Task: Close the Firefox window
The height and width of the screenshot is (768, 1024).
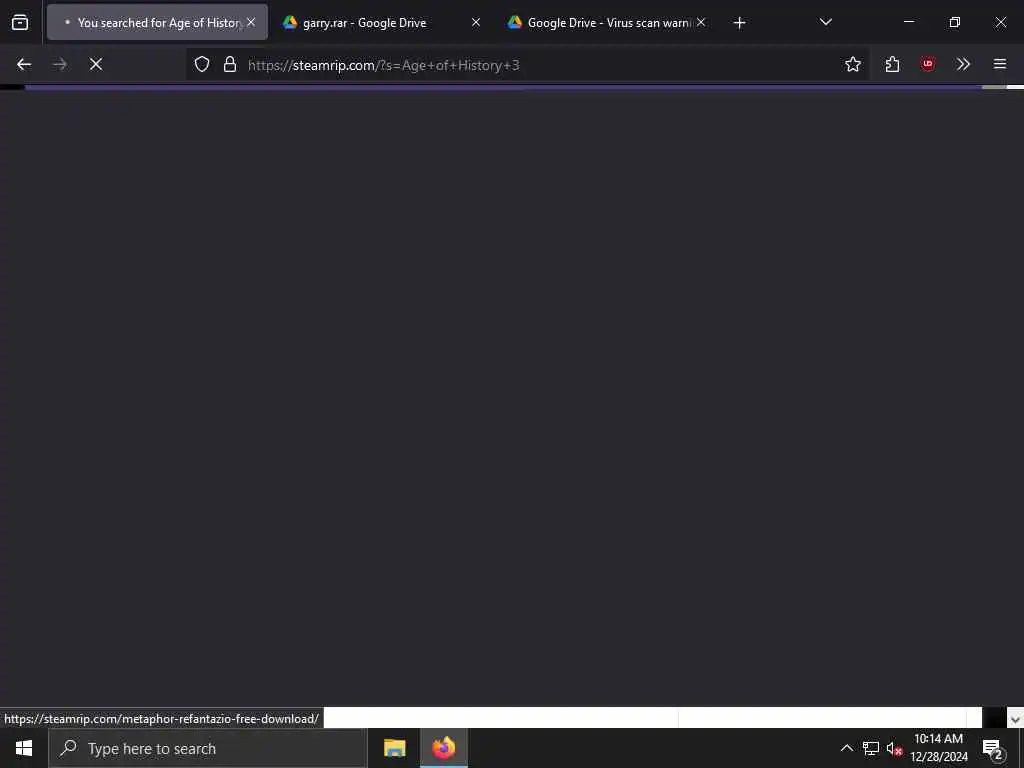Action: pyautogui.click(x=1000, y=22)
